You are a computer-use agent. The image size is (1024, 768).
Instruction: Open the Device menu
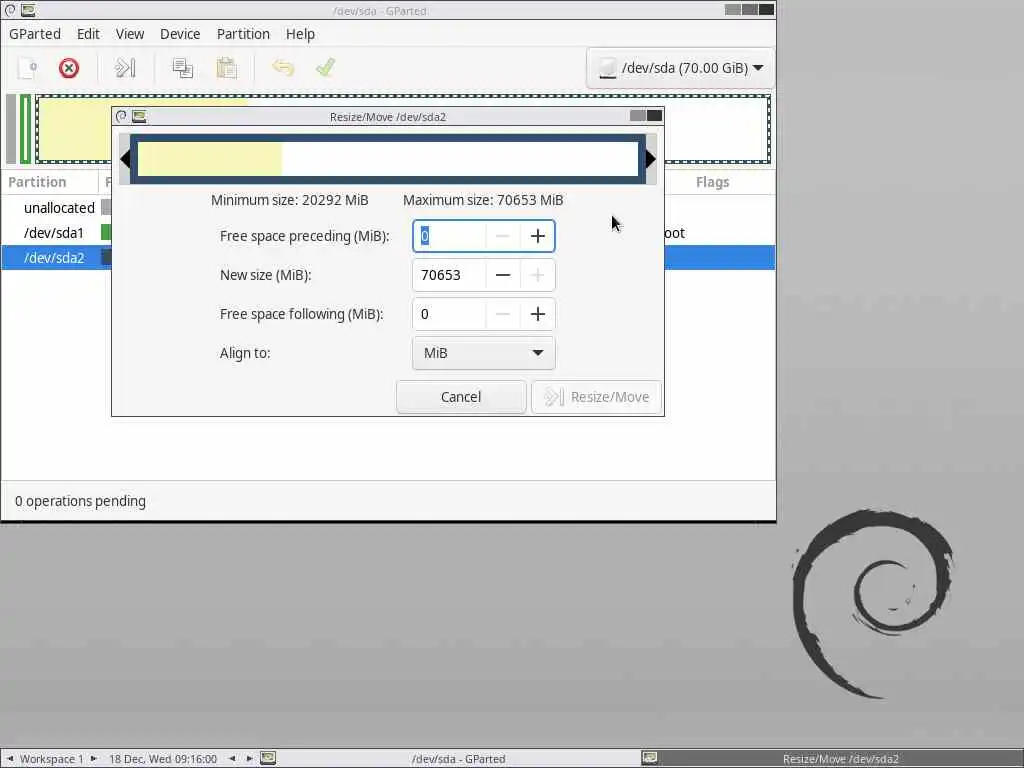pos(180,34)
